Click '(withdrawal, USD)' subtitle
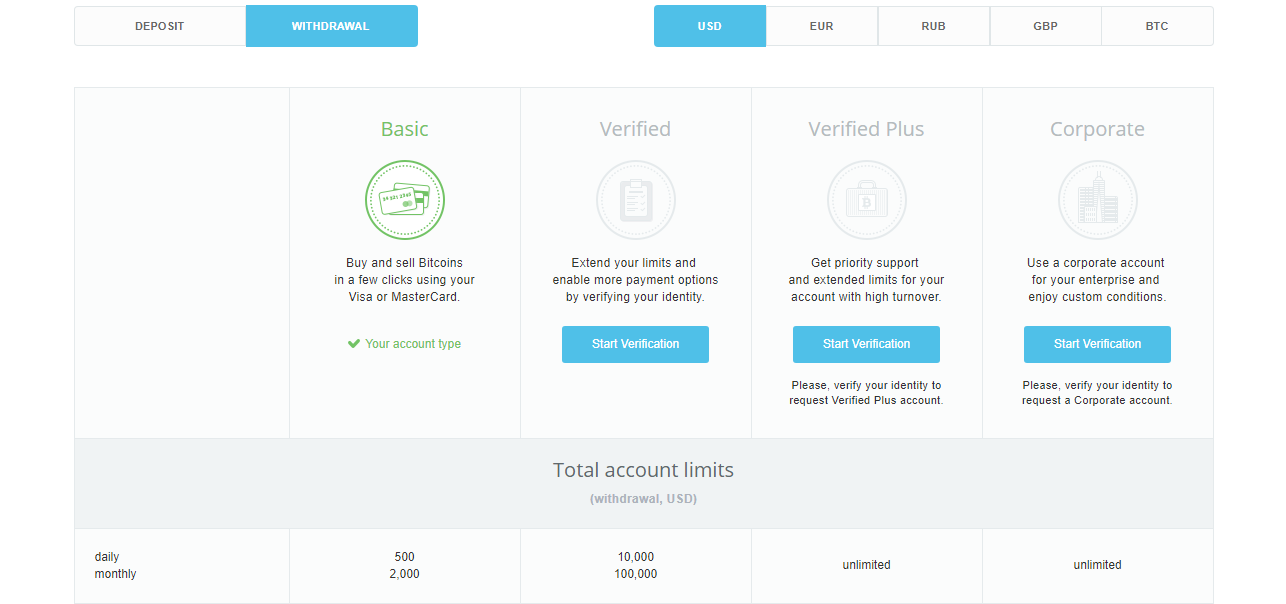Image resolution: width=1286 pixels, height=604 pixels. coord(644,498)
